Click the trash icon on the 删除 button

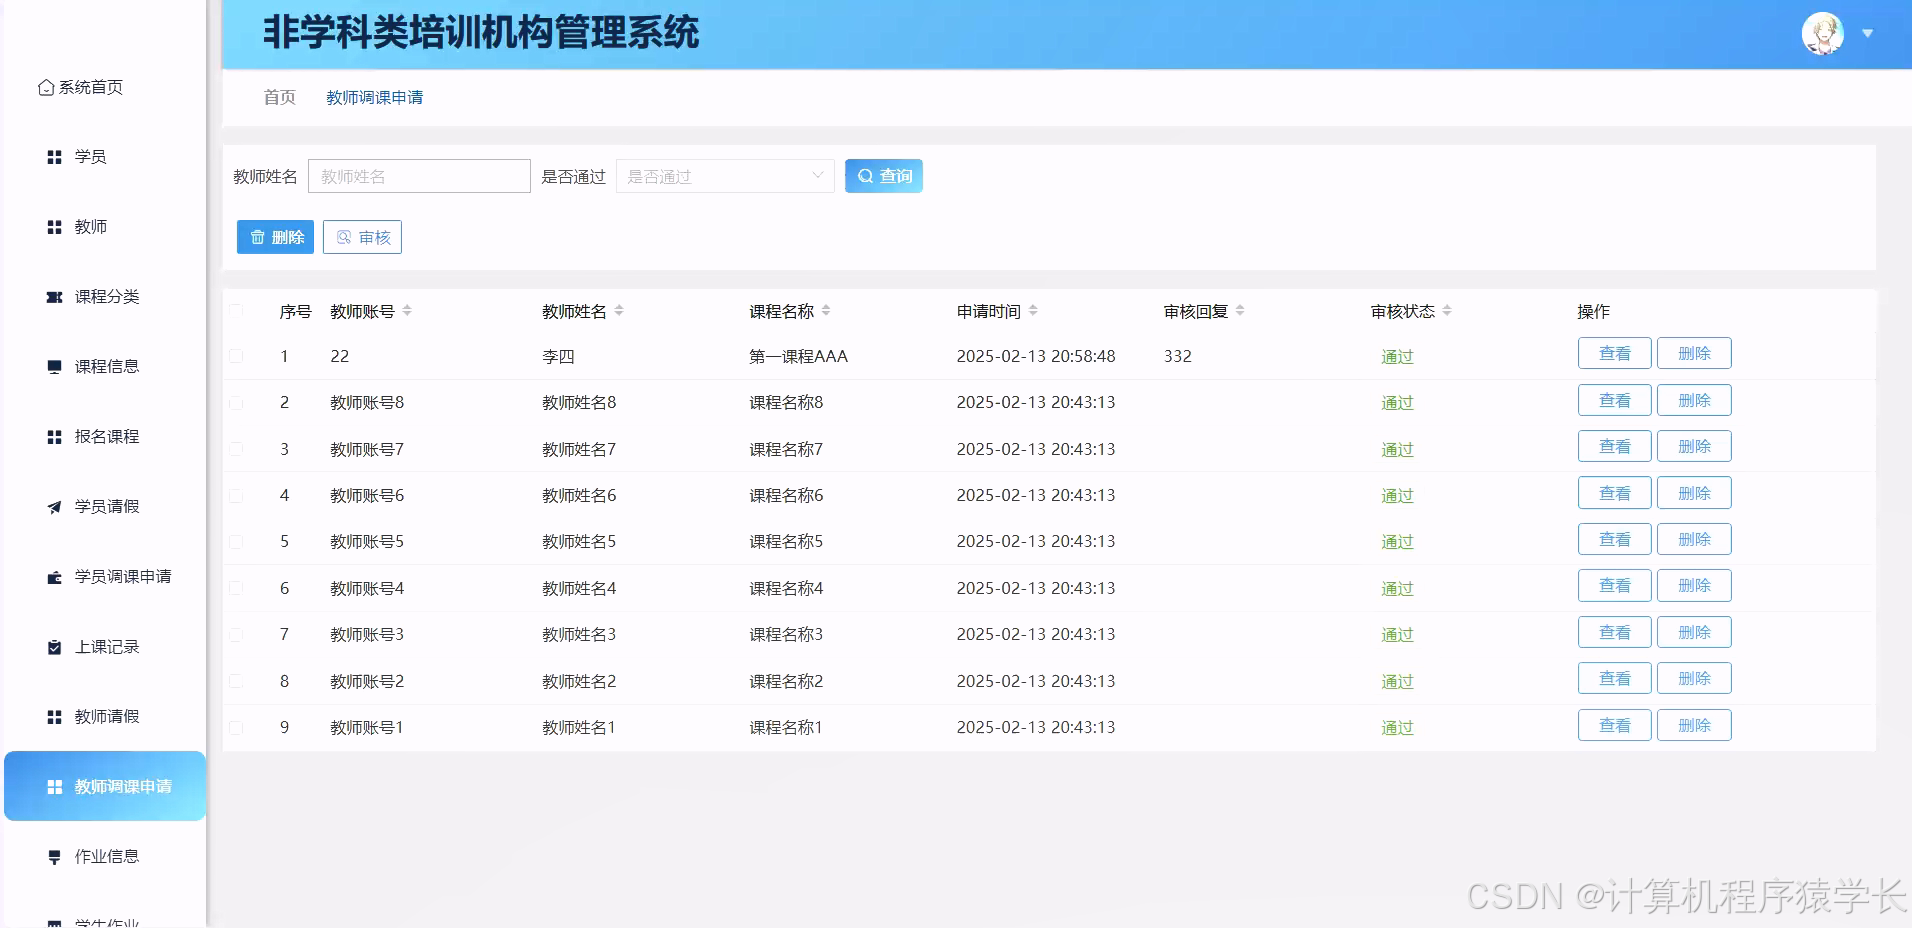pyautogui.click(x=256, y=237)
